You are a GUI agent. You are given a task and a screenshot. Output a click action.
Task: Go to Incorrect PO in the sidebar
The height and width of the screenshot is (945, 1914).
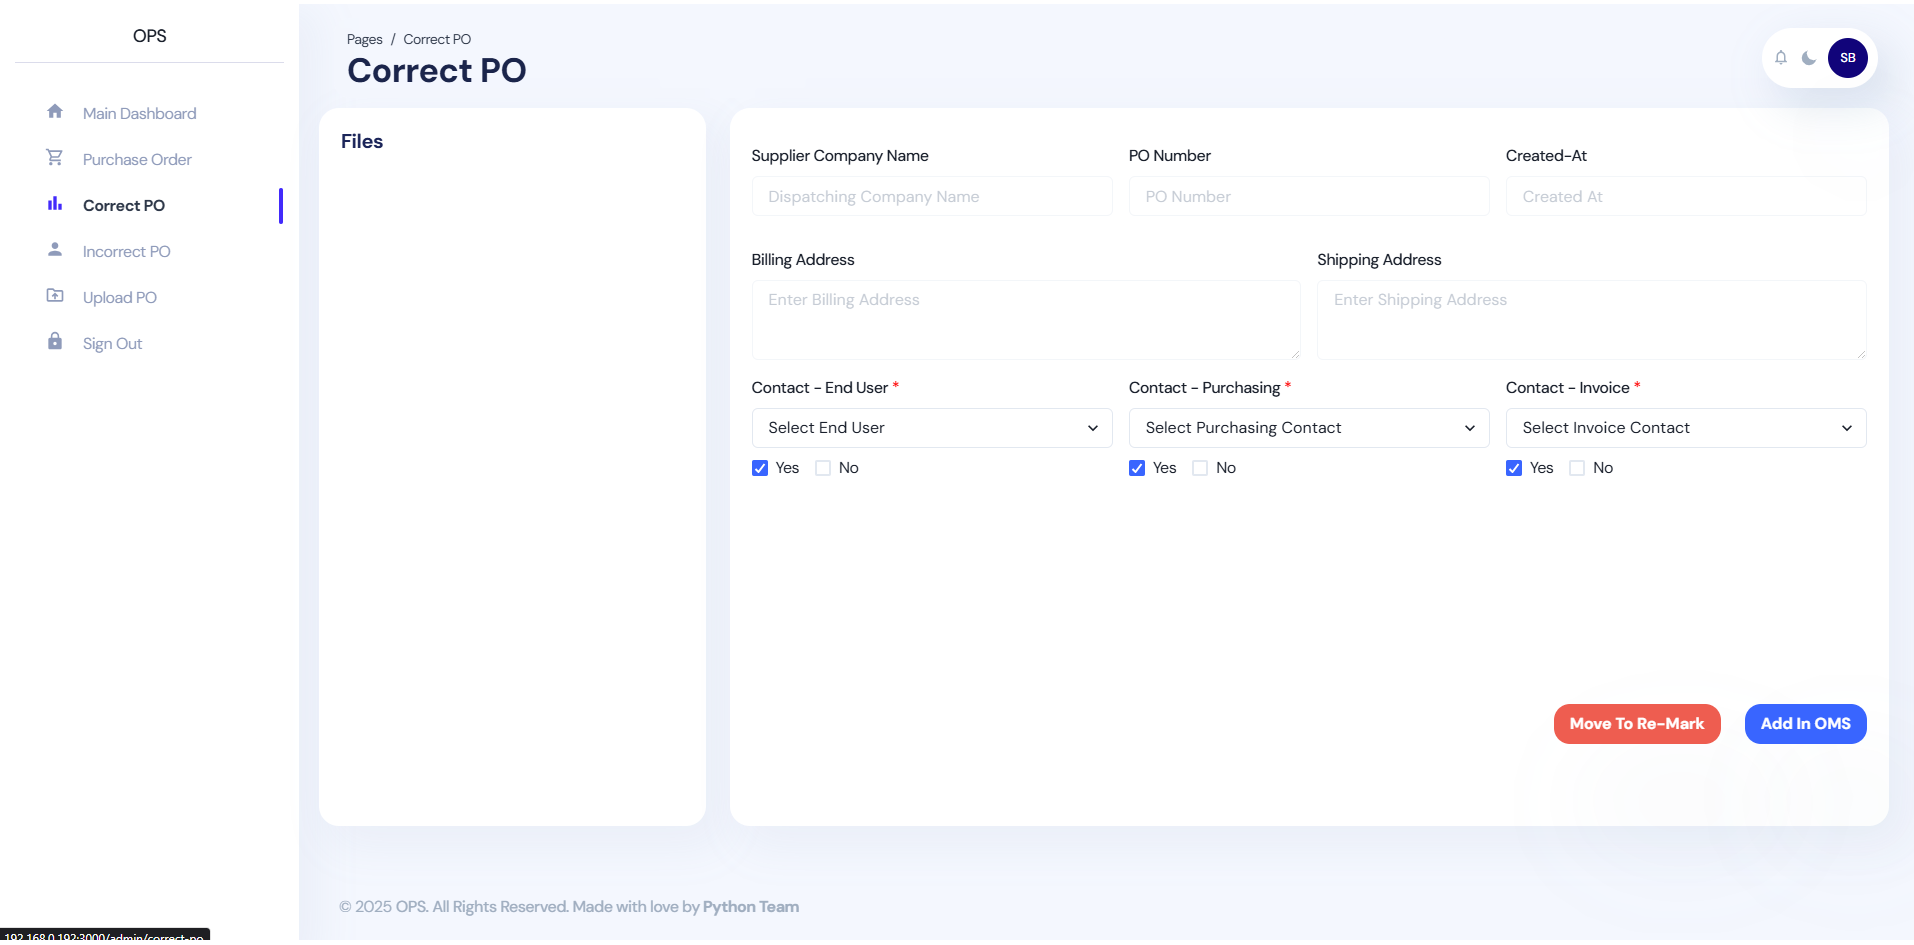pos(127,252)
